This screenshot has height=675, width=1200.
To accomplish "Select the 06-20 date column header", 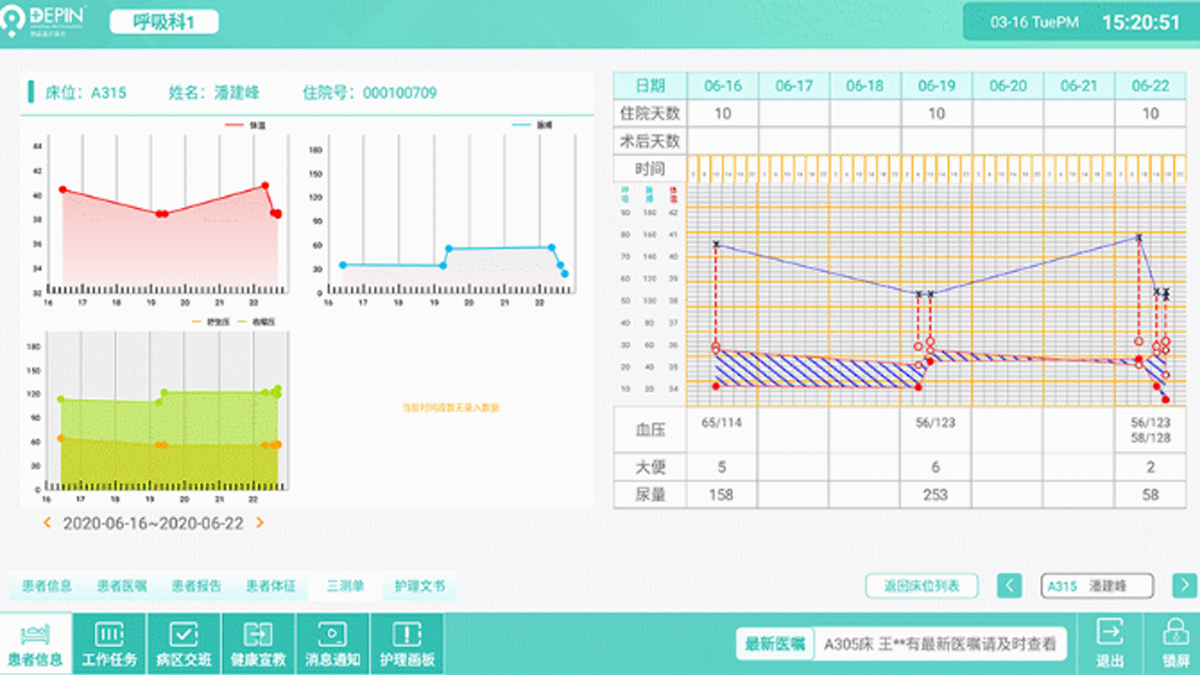I will tap(1008, 86).
